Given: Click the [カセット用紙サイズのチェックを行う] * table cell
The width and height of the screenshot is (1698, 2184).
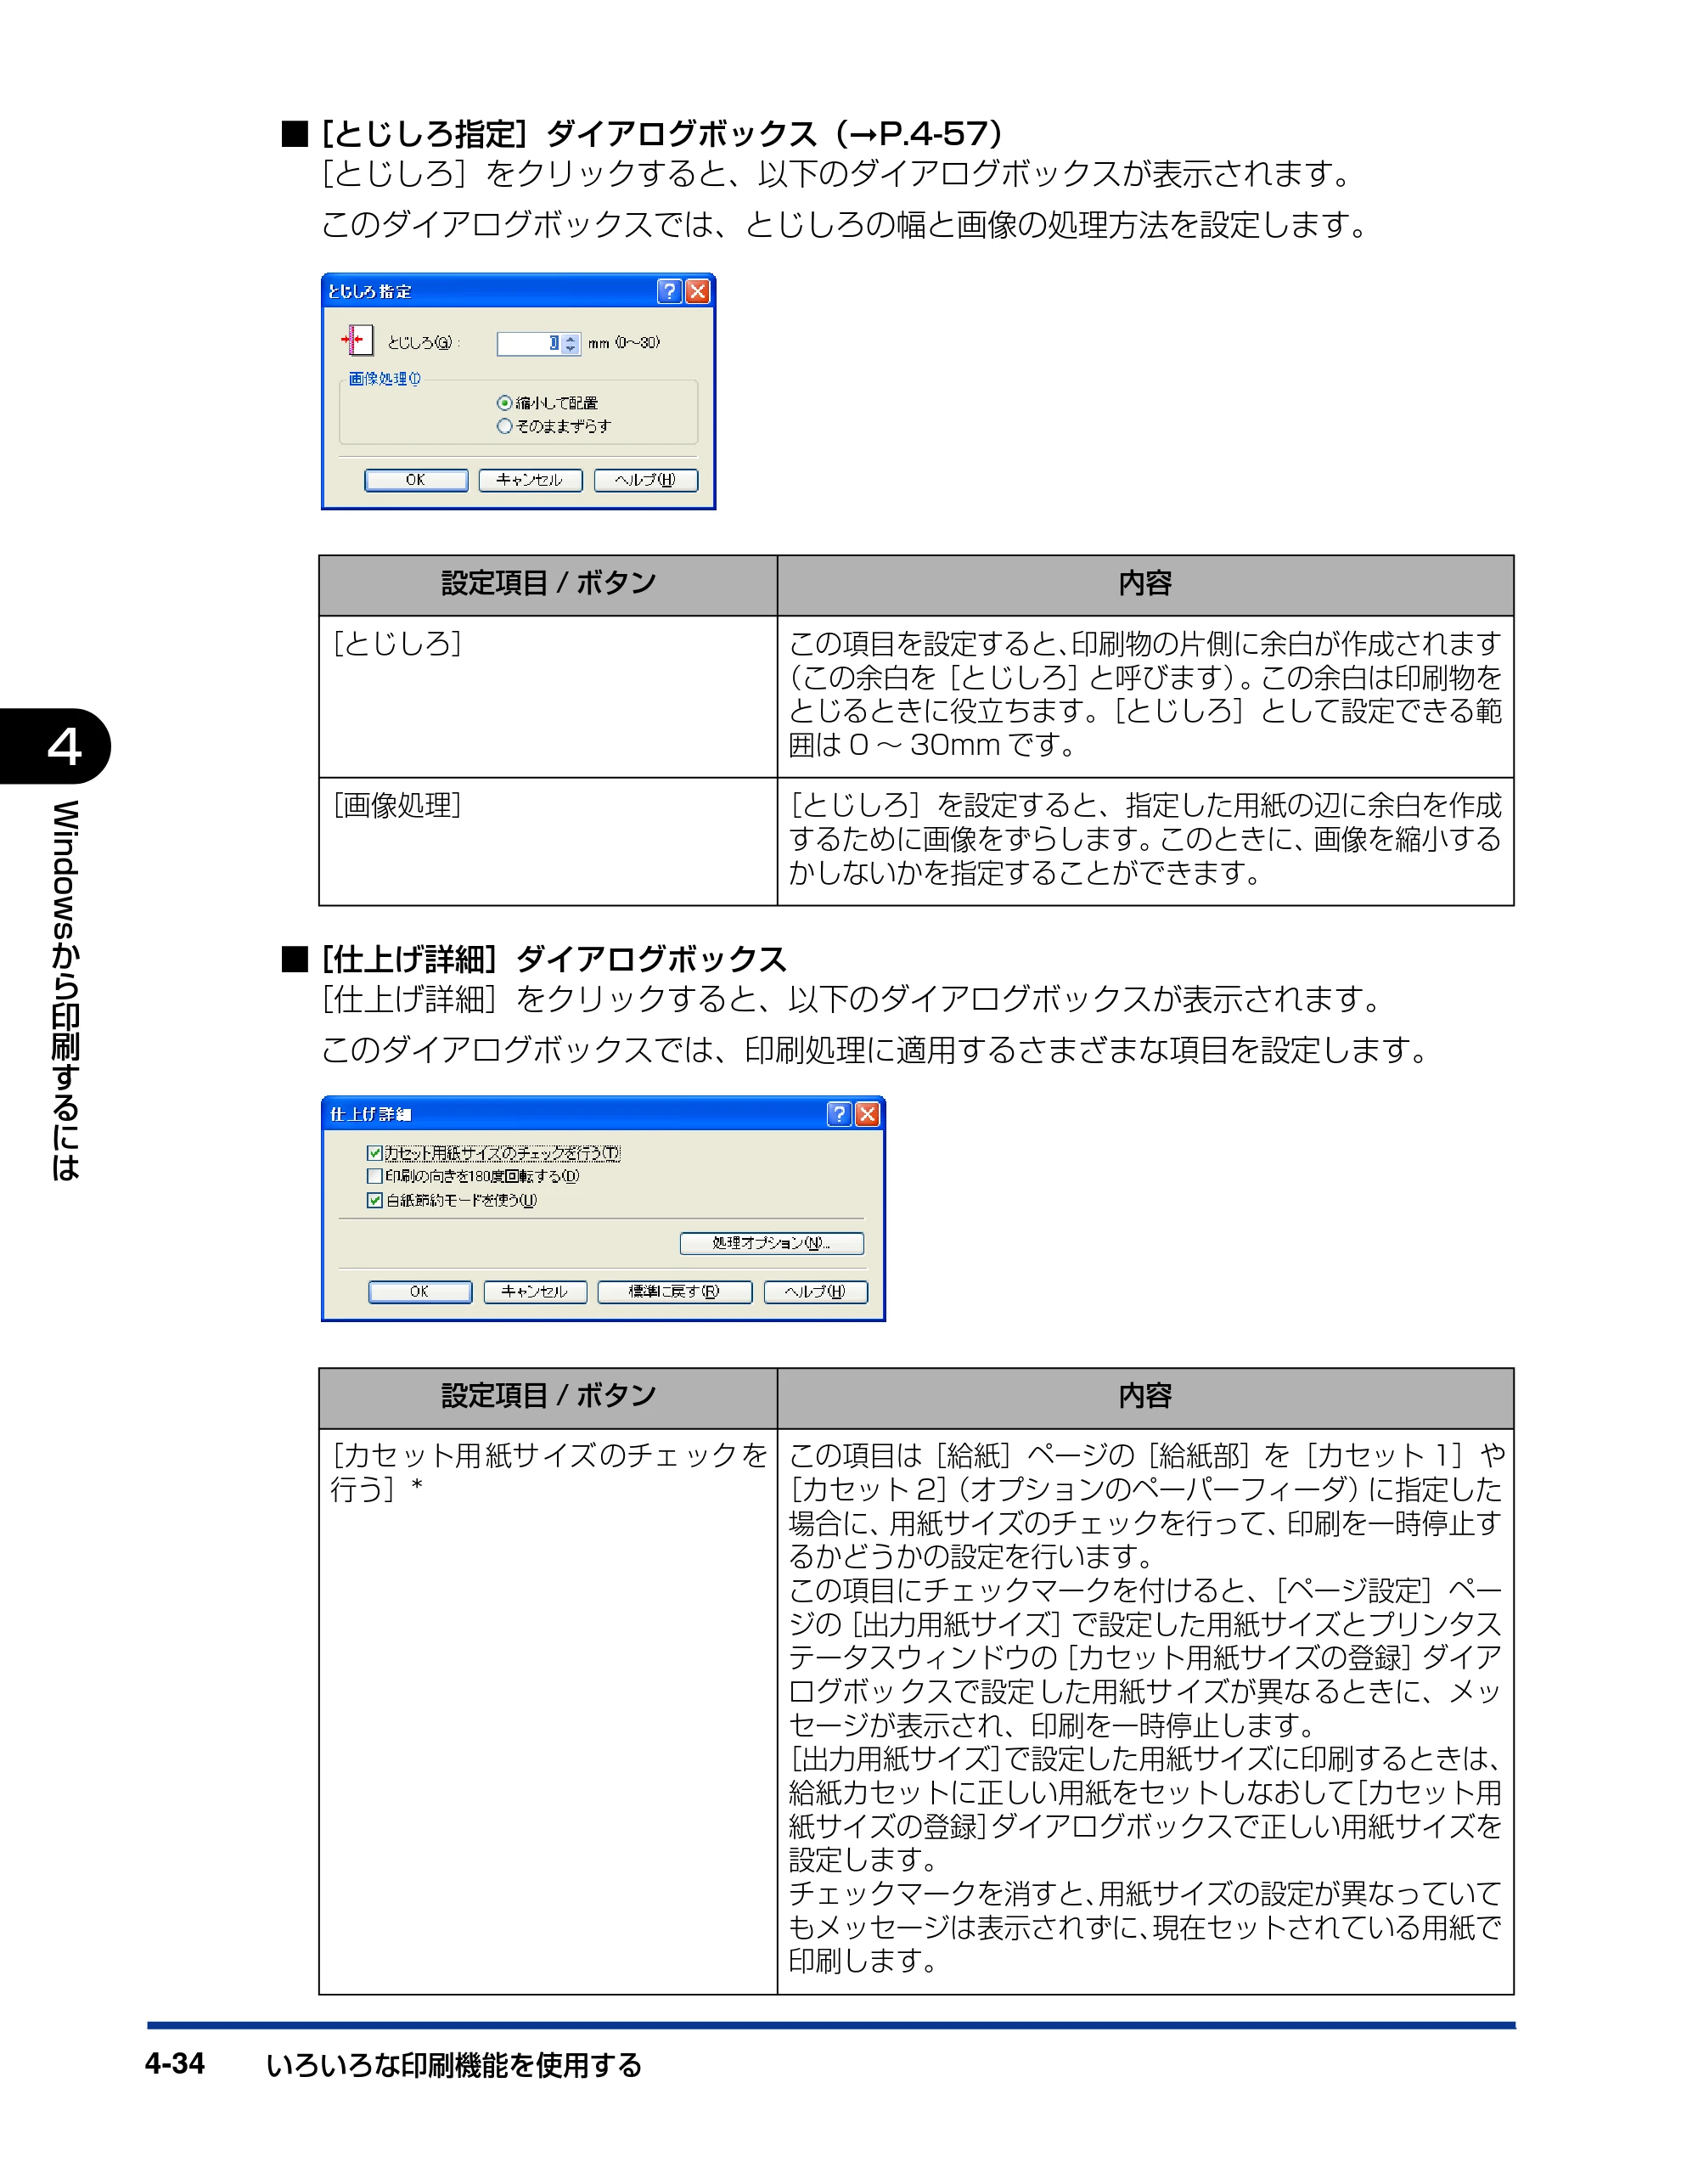Looking at the screenshot, I should click(548, 1711).
